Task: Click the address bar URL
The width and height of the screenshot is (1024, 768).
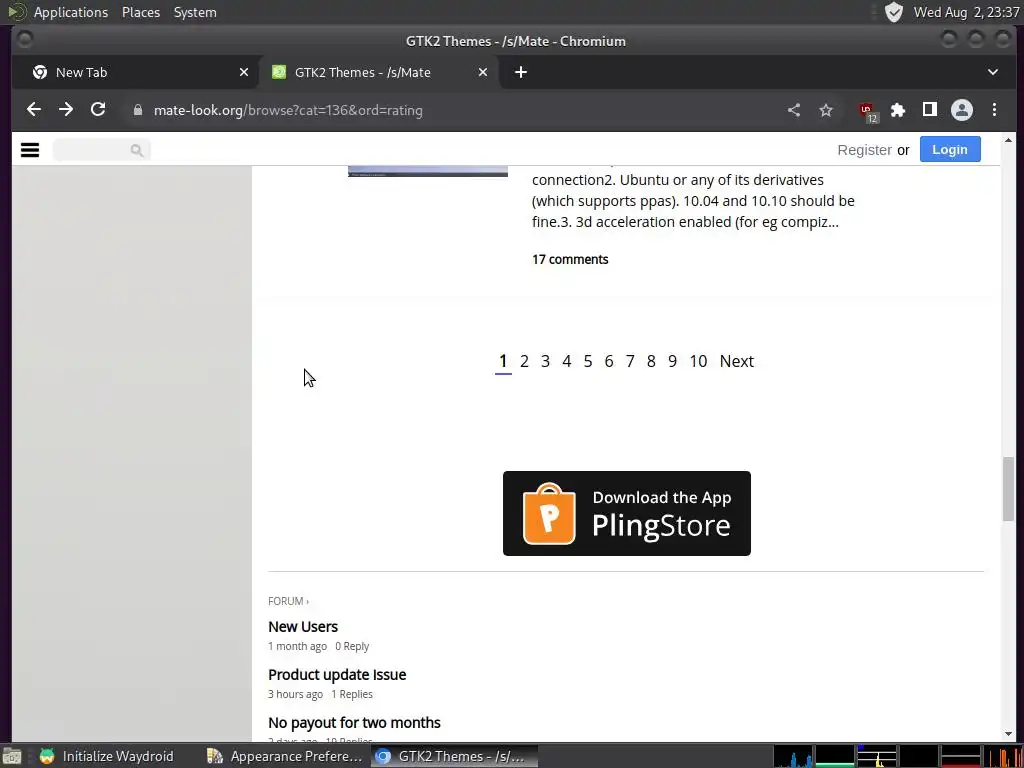Action: pos(288,110)
